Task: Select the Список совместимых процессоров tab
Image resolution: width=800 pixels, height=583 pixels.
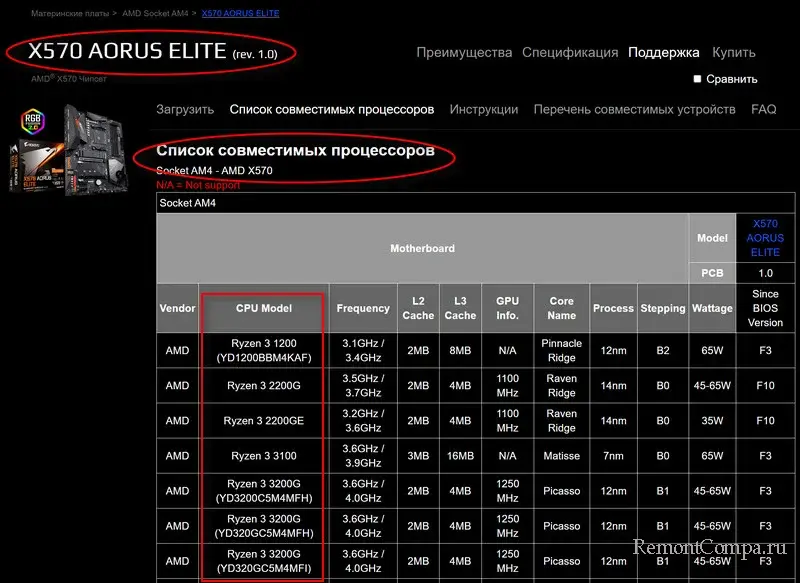Action: (x=332, y=109)
